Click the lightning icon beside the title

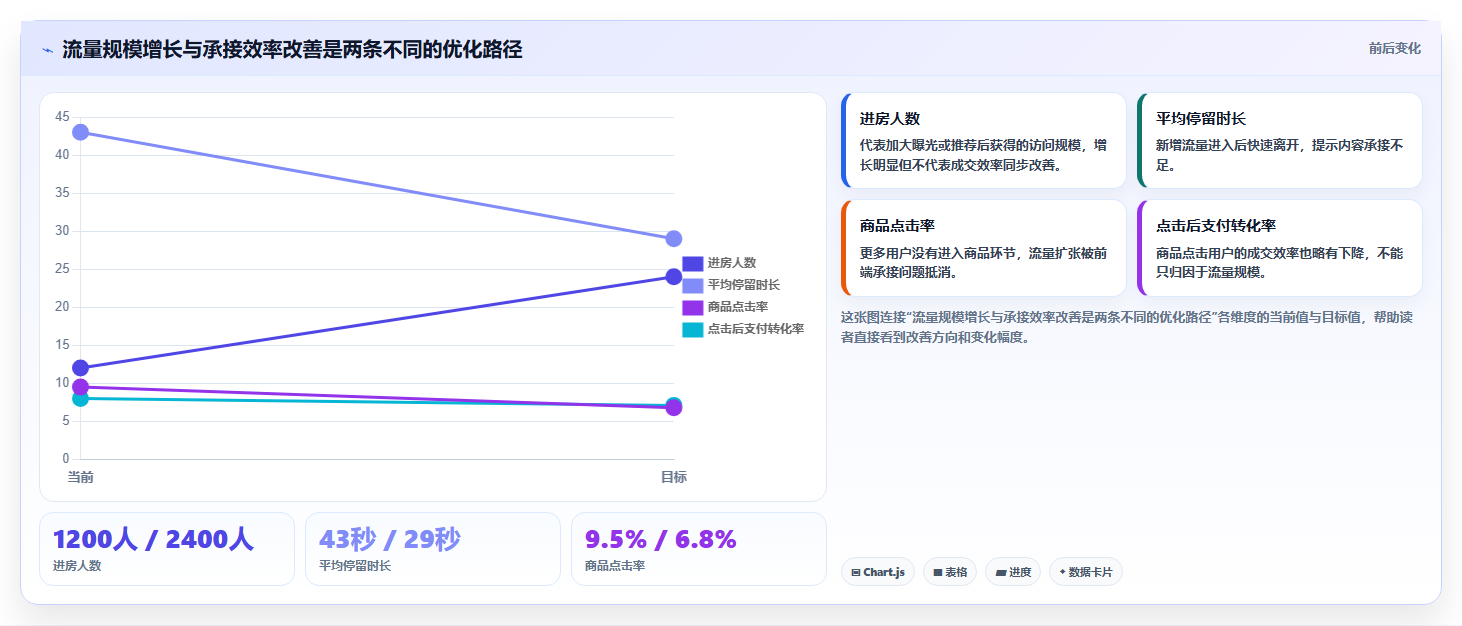click(x=47, y=50)
